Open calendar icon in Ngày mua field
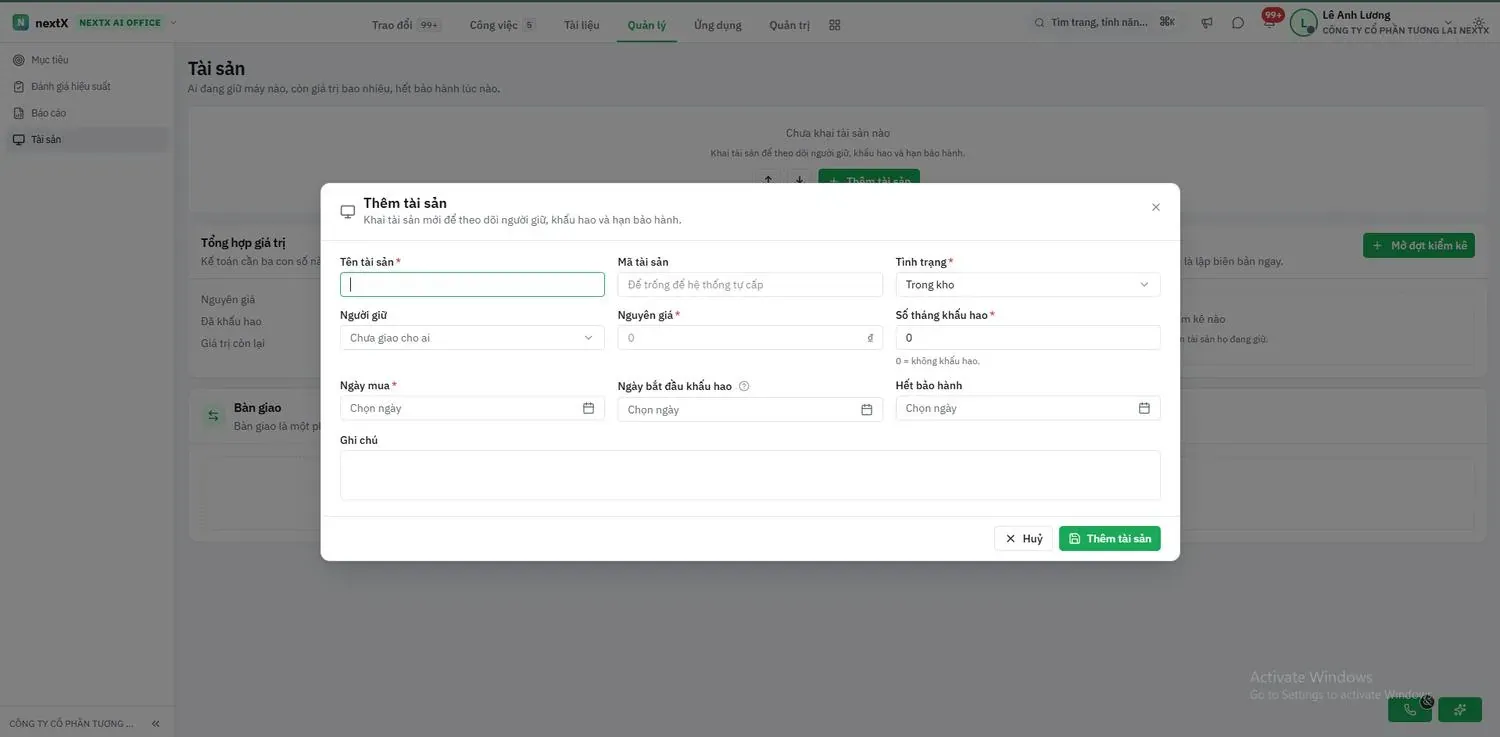The height and width of the screenshot is (737, 1500). (x=588, y=408)
